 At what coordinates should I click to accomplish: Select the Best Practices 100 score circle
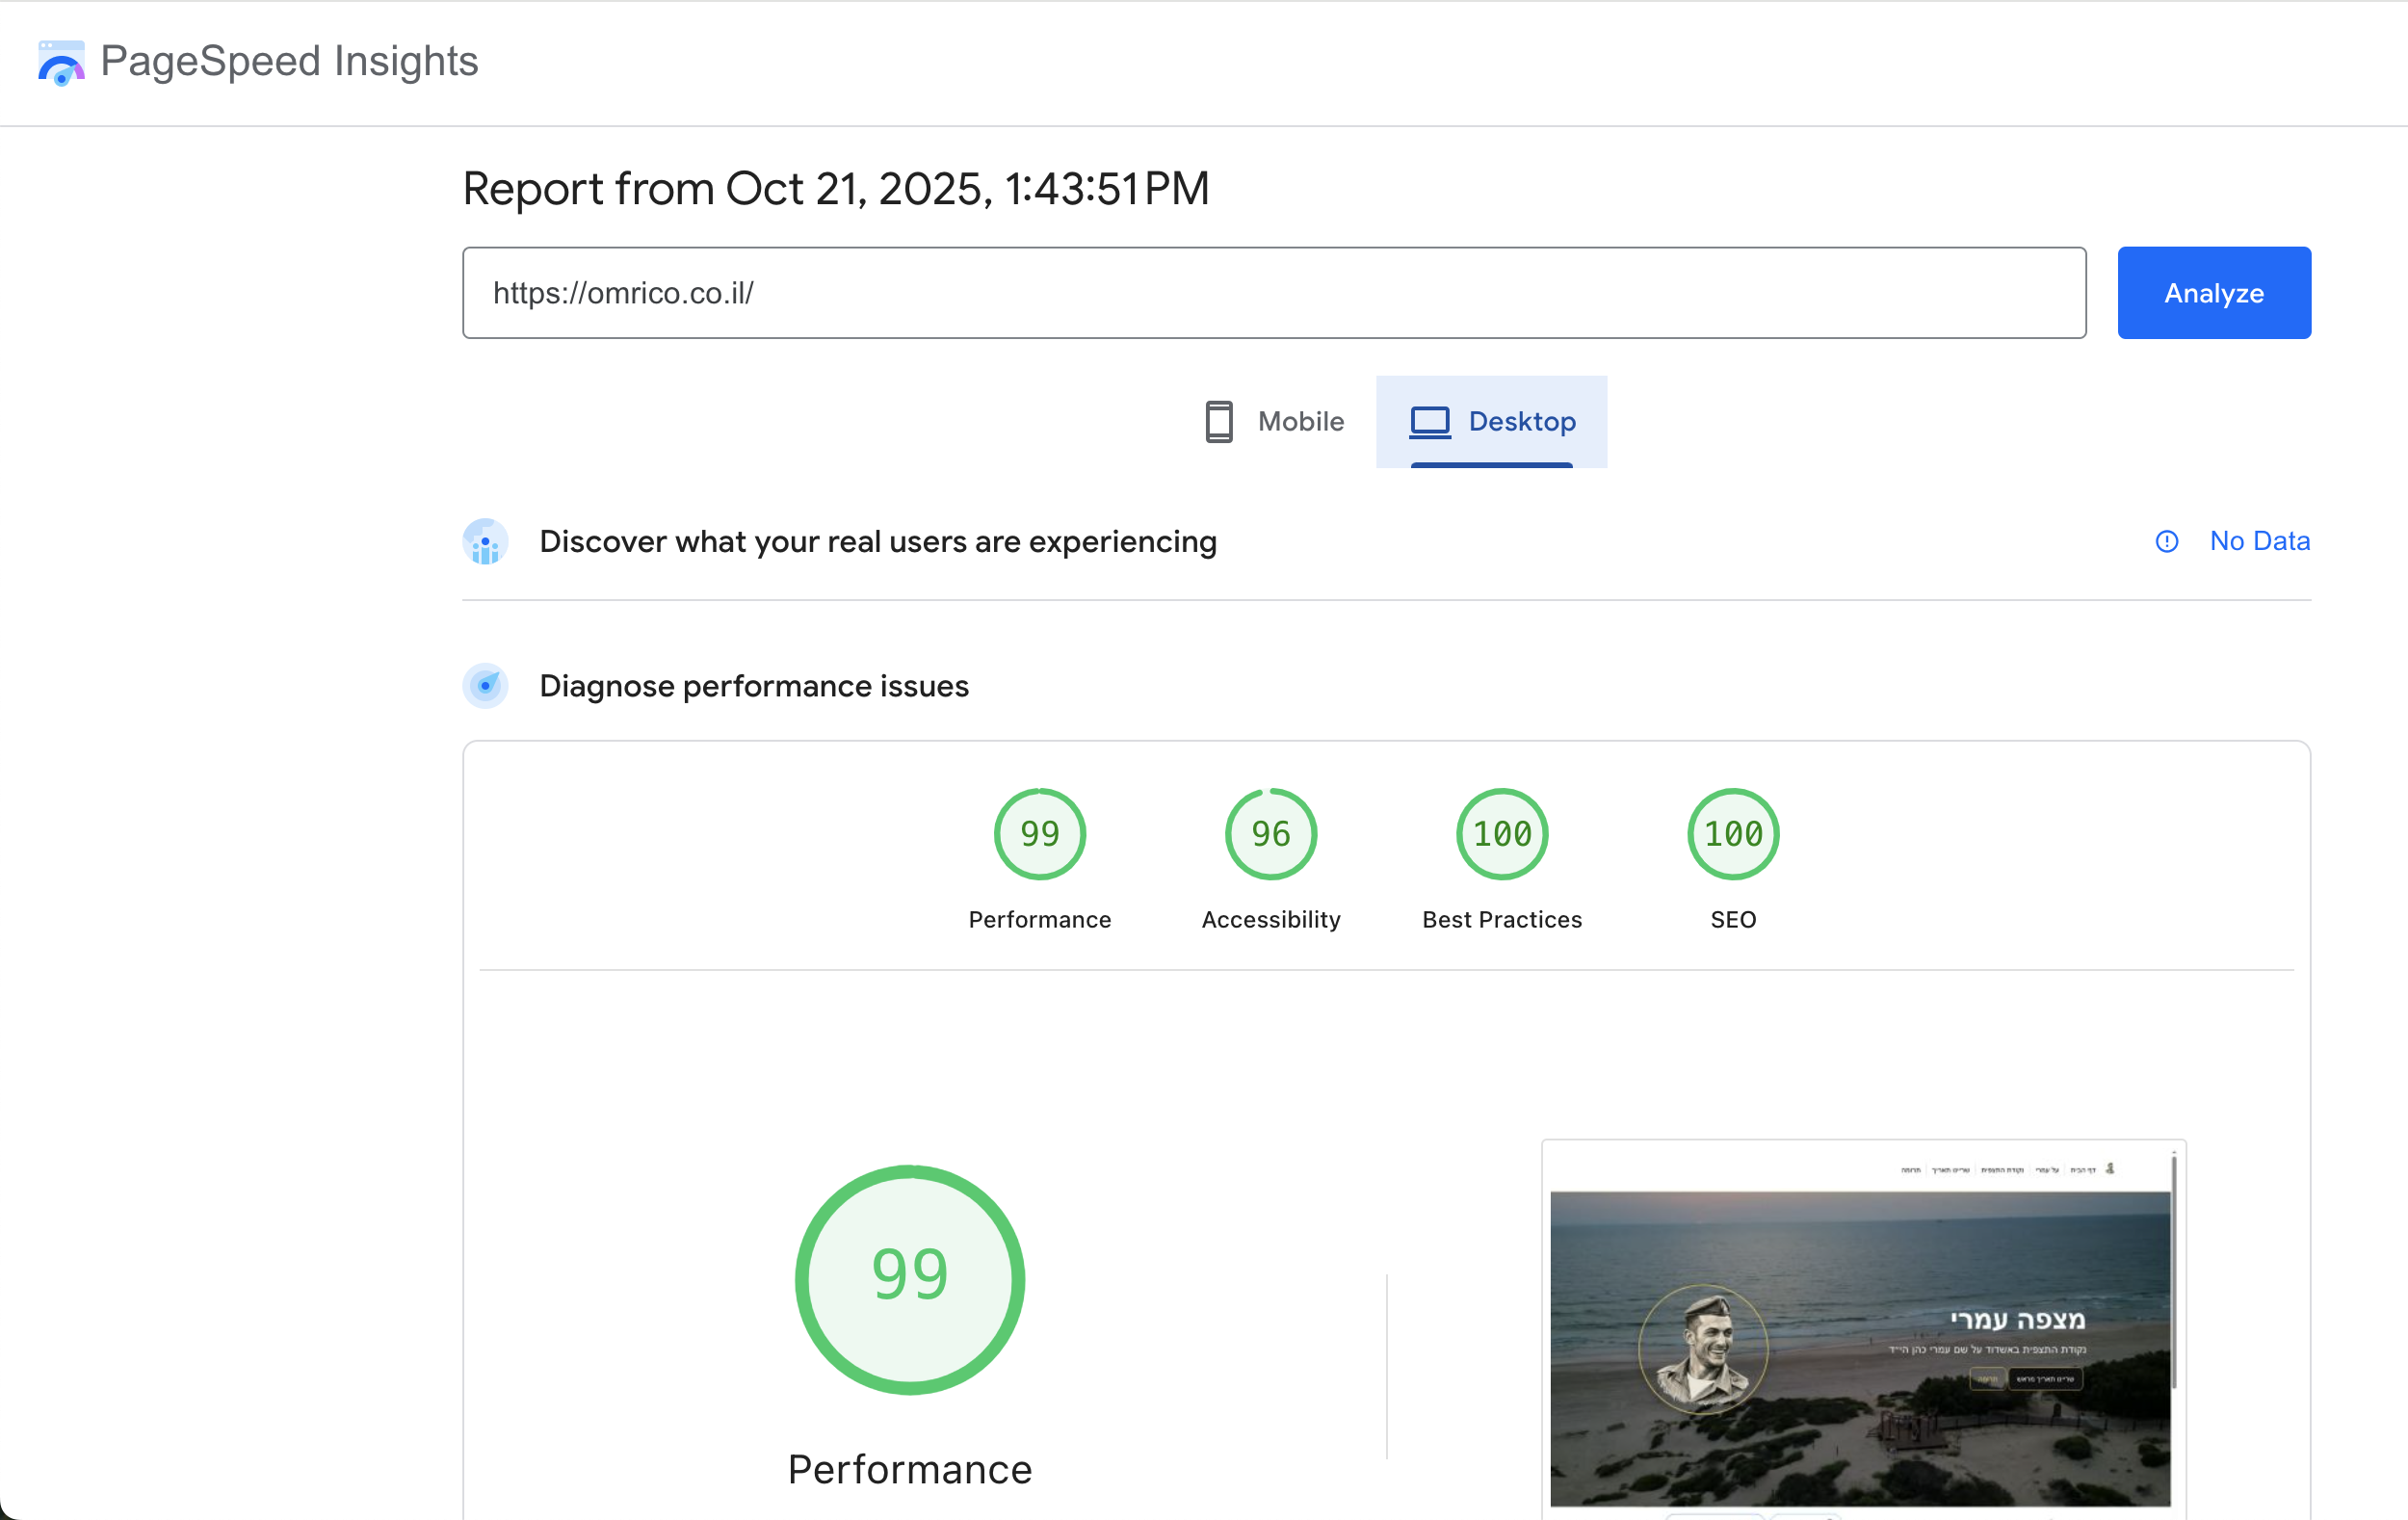pyautogui.click(x=1501, y=833)
